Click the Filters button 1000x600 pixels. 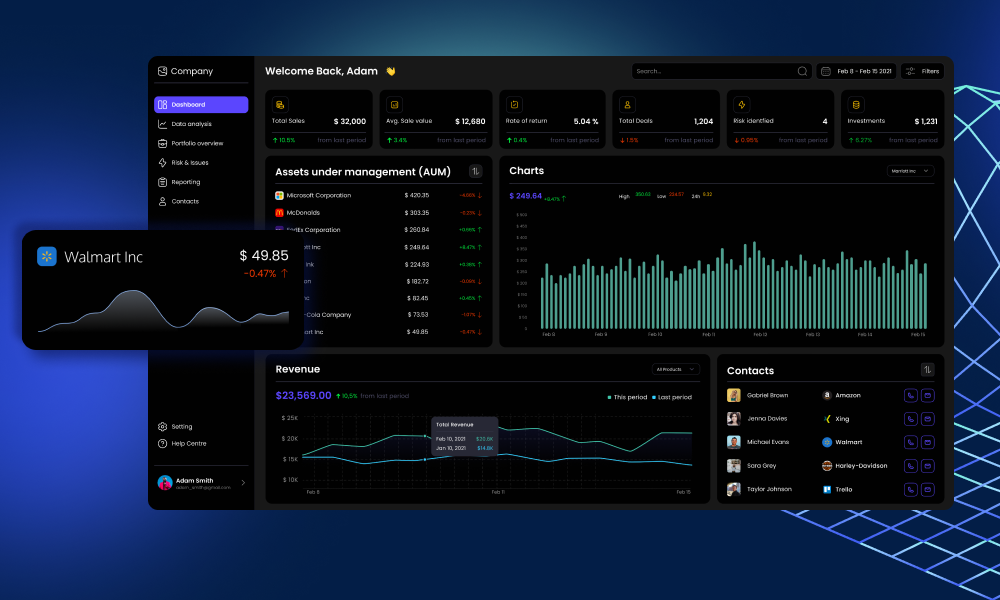[922, 71]
